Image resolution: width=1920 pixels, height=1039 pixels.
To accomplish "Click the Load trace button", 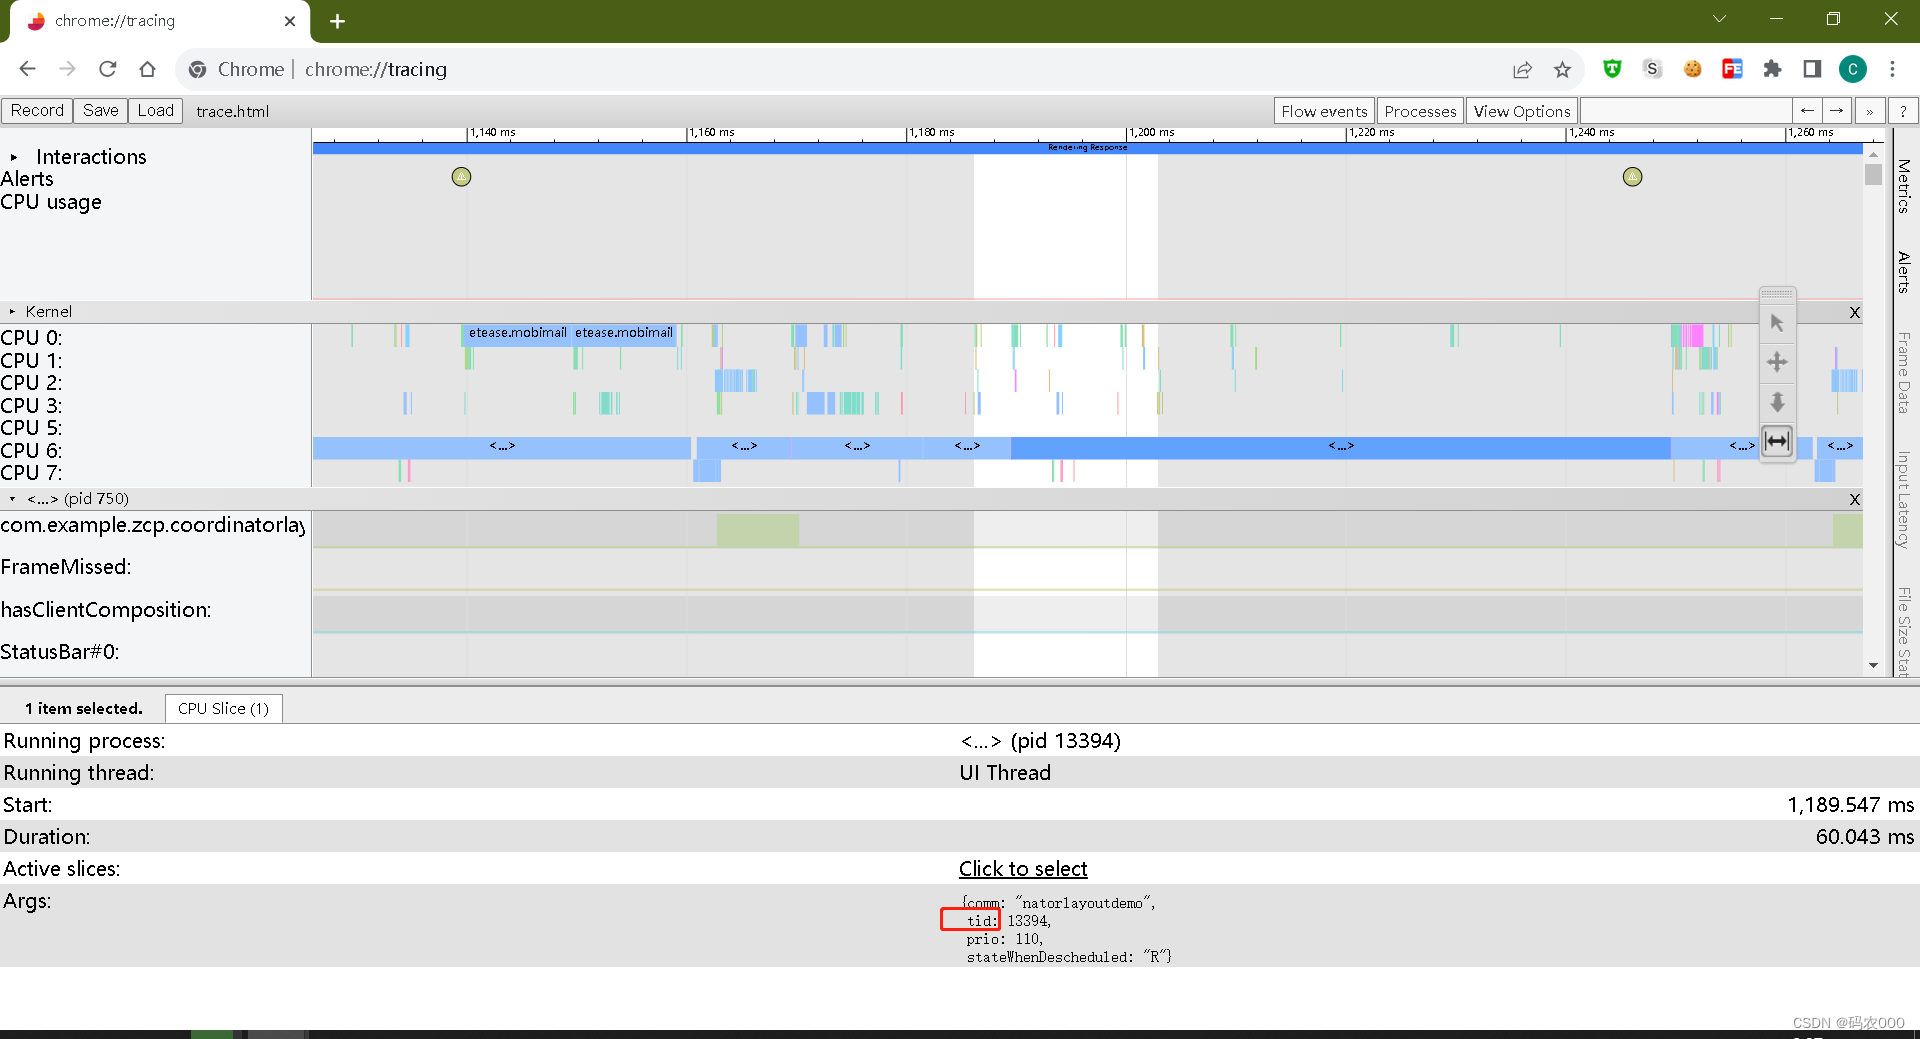I will (x=155, y=111).
